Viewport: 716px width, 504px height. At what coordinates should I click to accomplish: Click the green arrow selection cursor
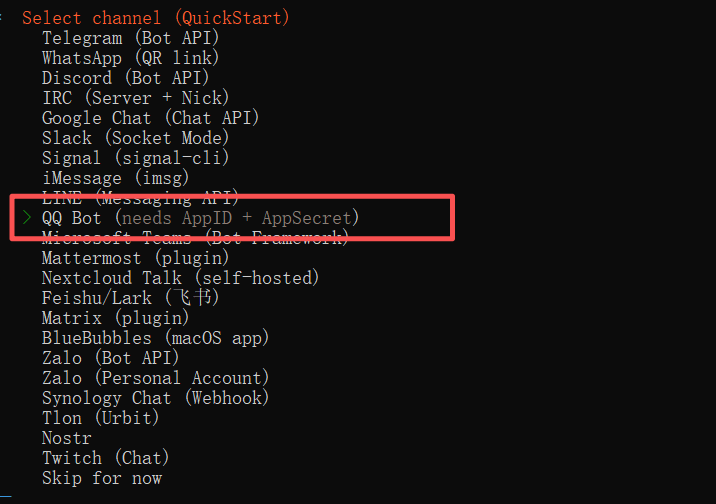click(x=26, y=217)
